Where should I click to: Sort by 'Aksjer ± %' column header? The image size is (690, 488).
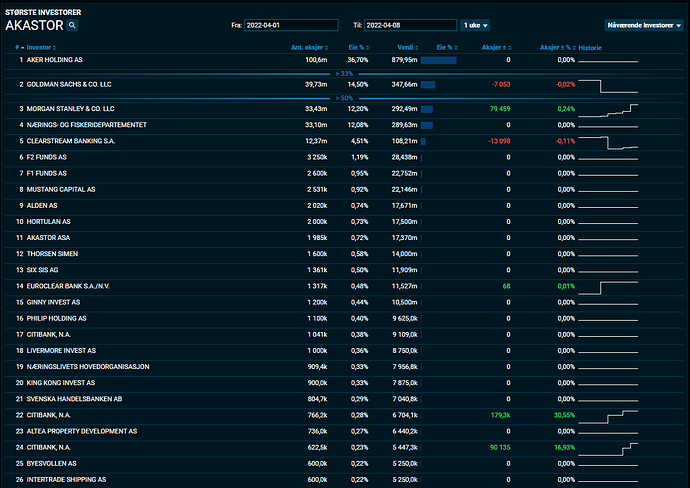point(557,47)
